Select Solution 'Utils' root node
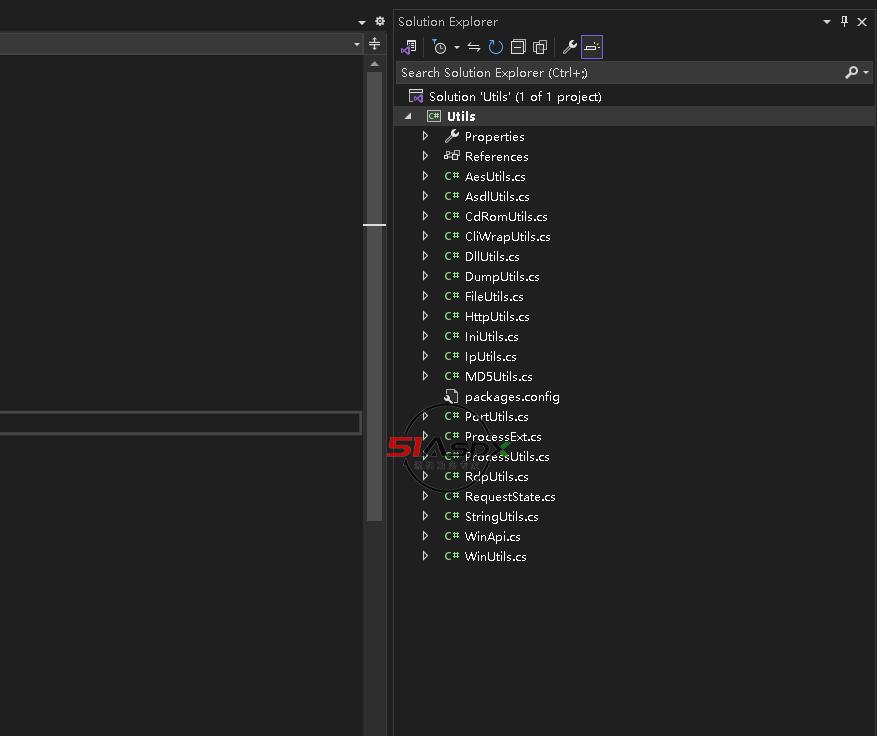This screenshot has height=736, width=877. [x=514, y=96]
